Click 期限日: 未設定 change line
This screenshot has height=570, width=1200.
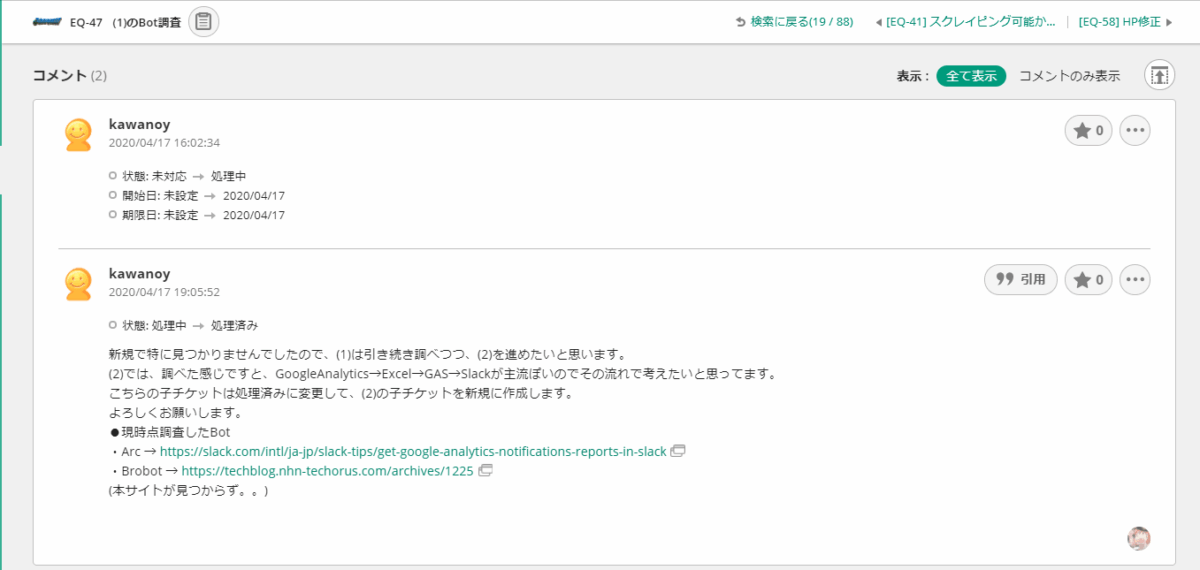pos(196,215)
